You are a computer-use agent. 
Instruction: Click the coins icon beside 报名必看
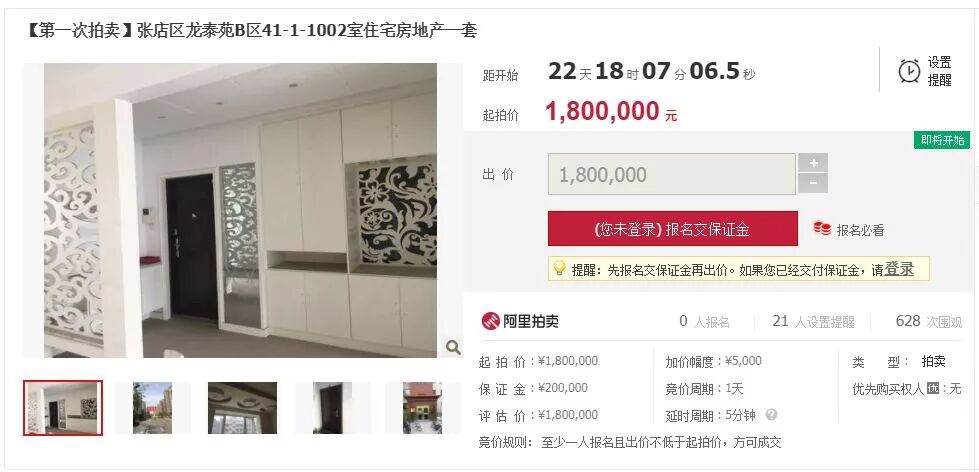coord(822,229)
